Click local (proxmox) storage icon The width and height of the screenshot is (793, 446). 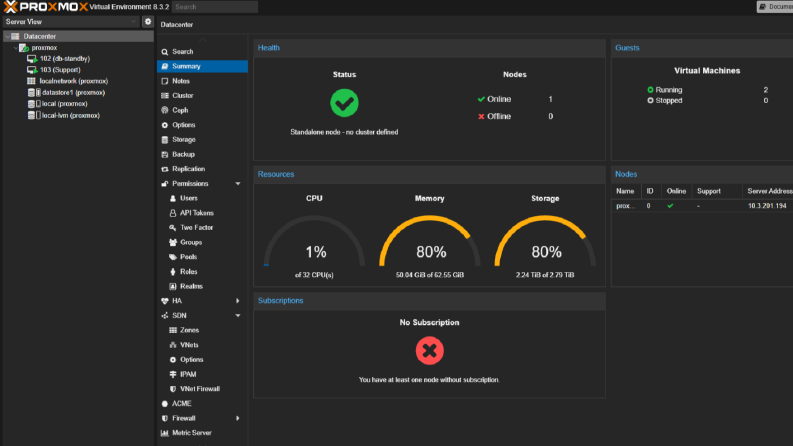point(34,104)
